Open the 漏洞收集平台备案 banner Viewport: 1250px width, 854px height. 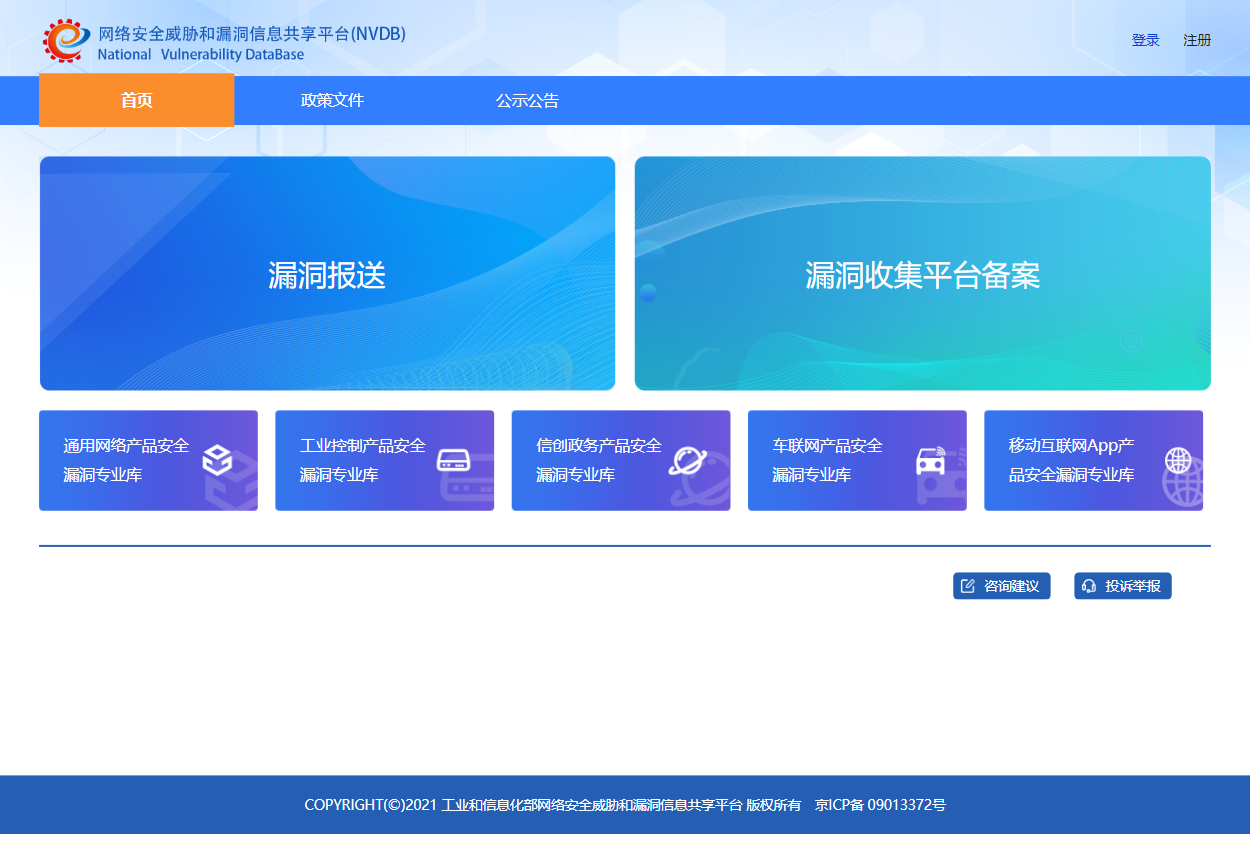point(922,274)
